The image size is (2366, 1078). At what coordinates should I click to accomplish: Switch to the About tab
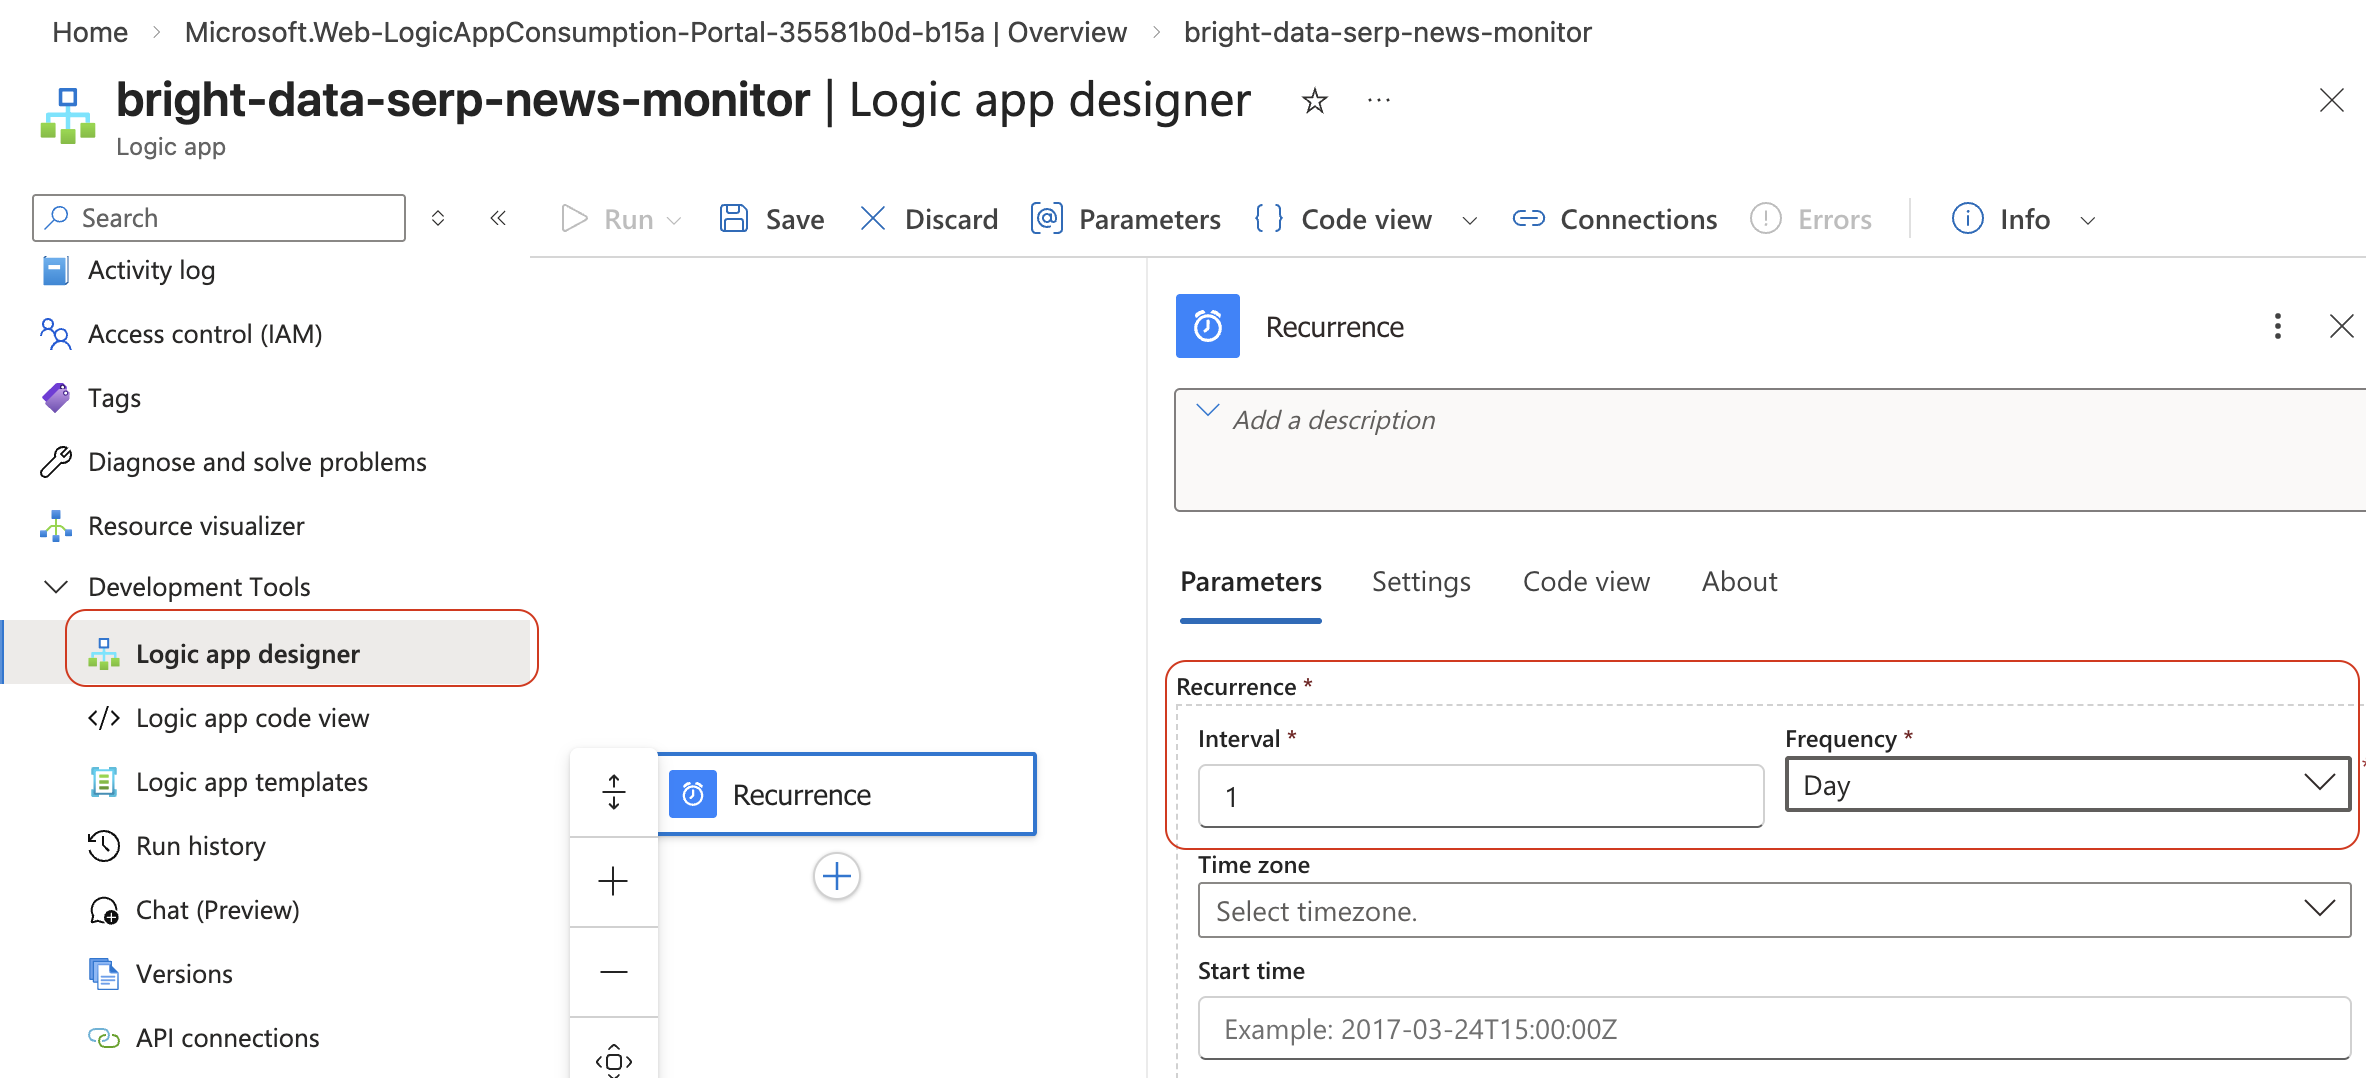point(1739,582)
